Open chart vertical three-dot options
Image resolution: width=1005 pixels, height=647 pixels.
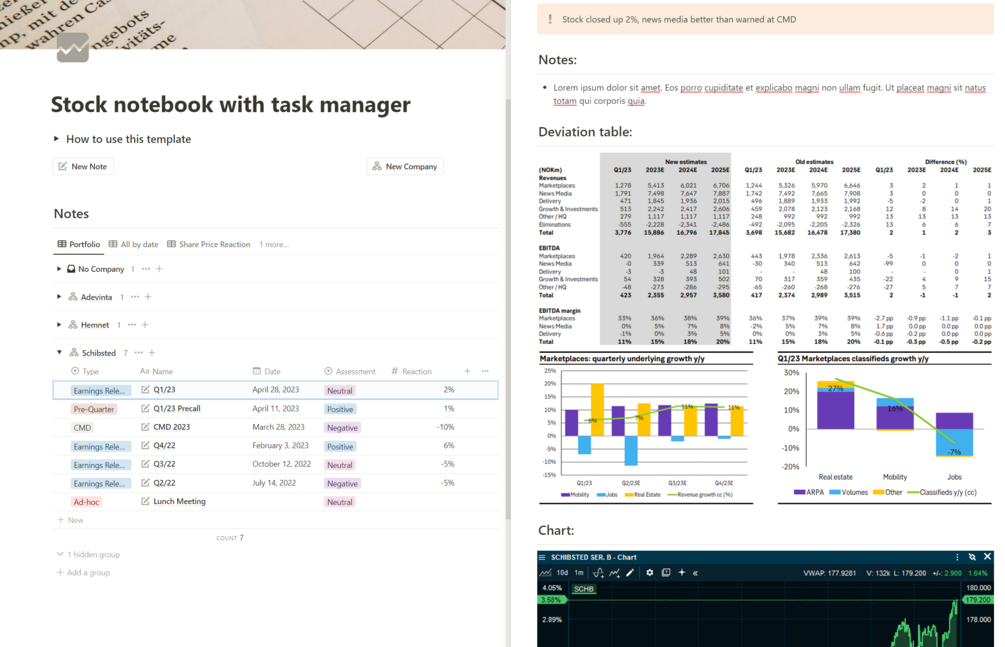click(957, 557)
